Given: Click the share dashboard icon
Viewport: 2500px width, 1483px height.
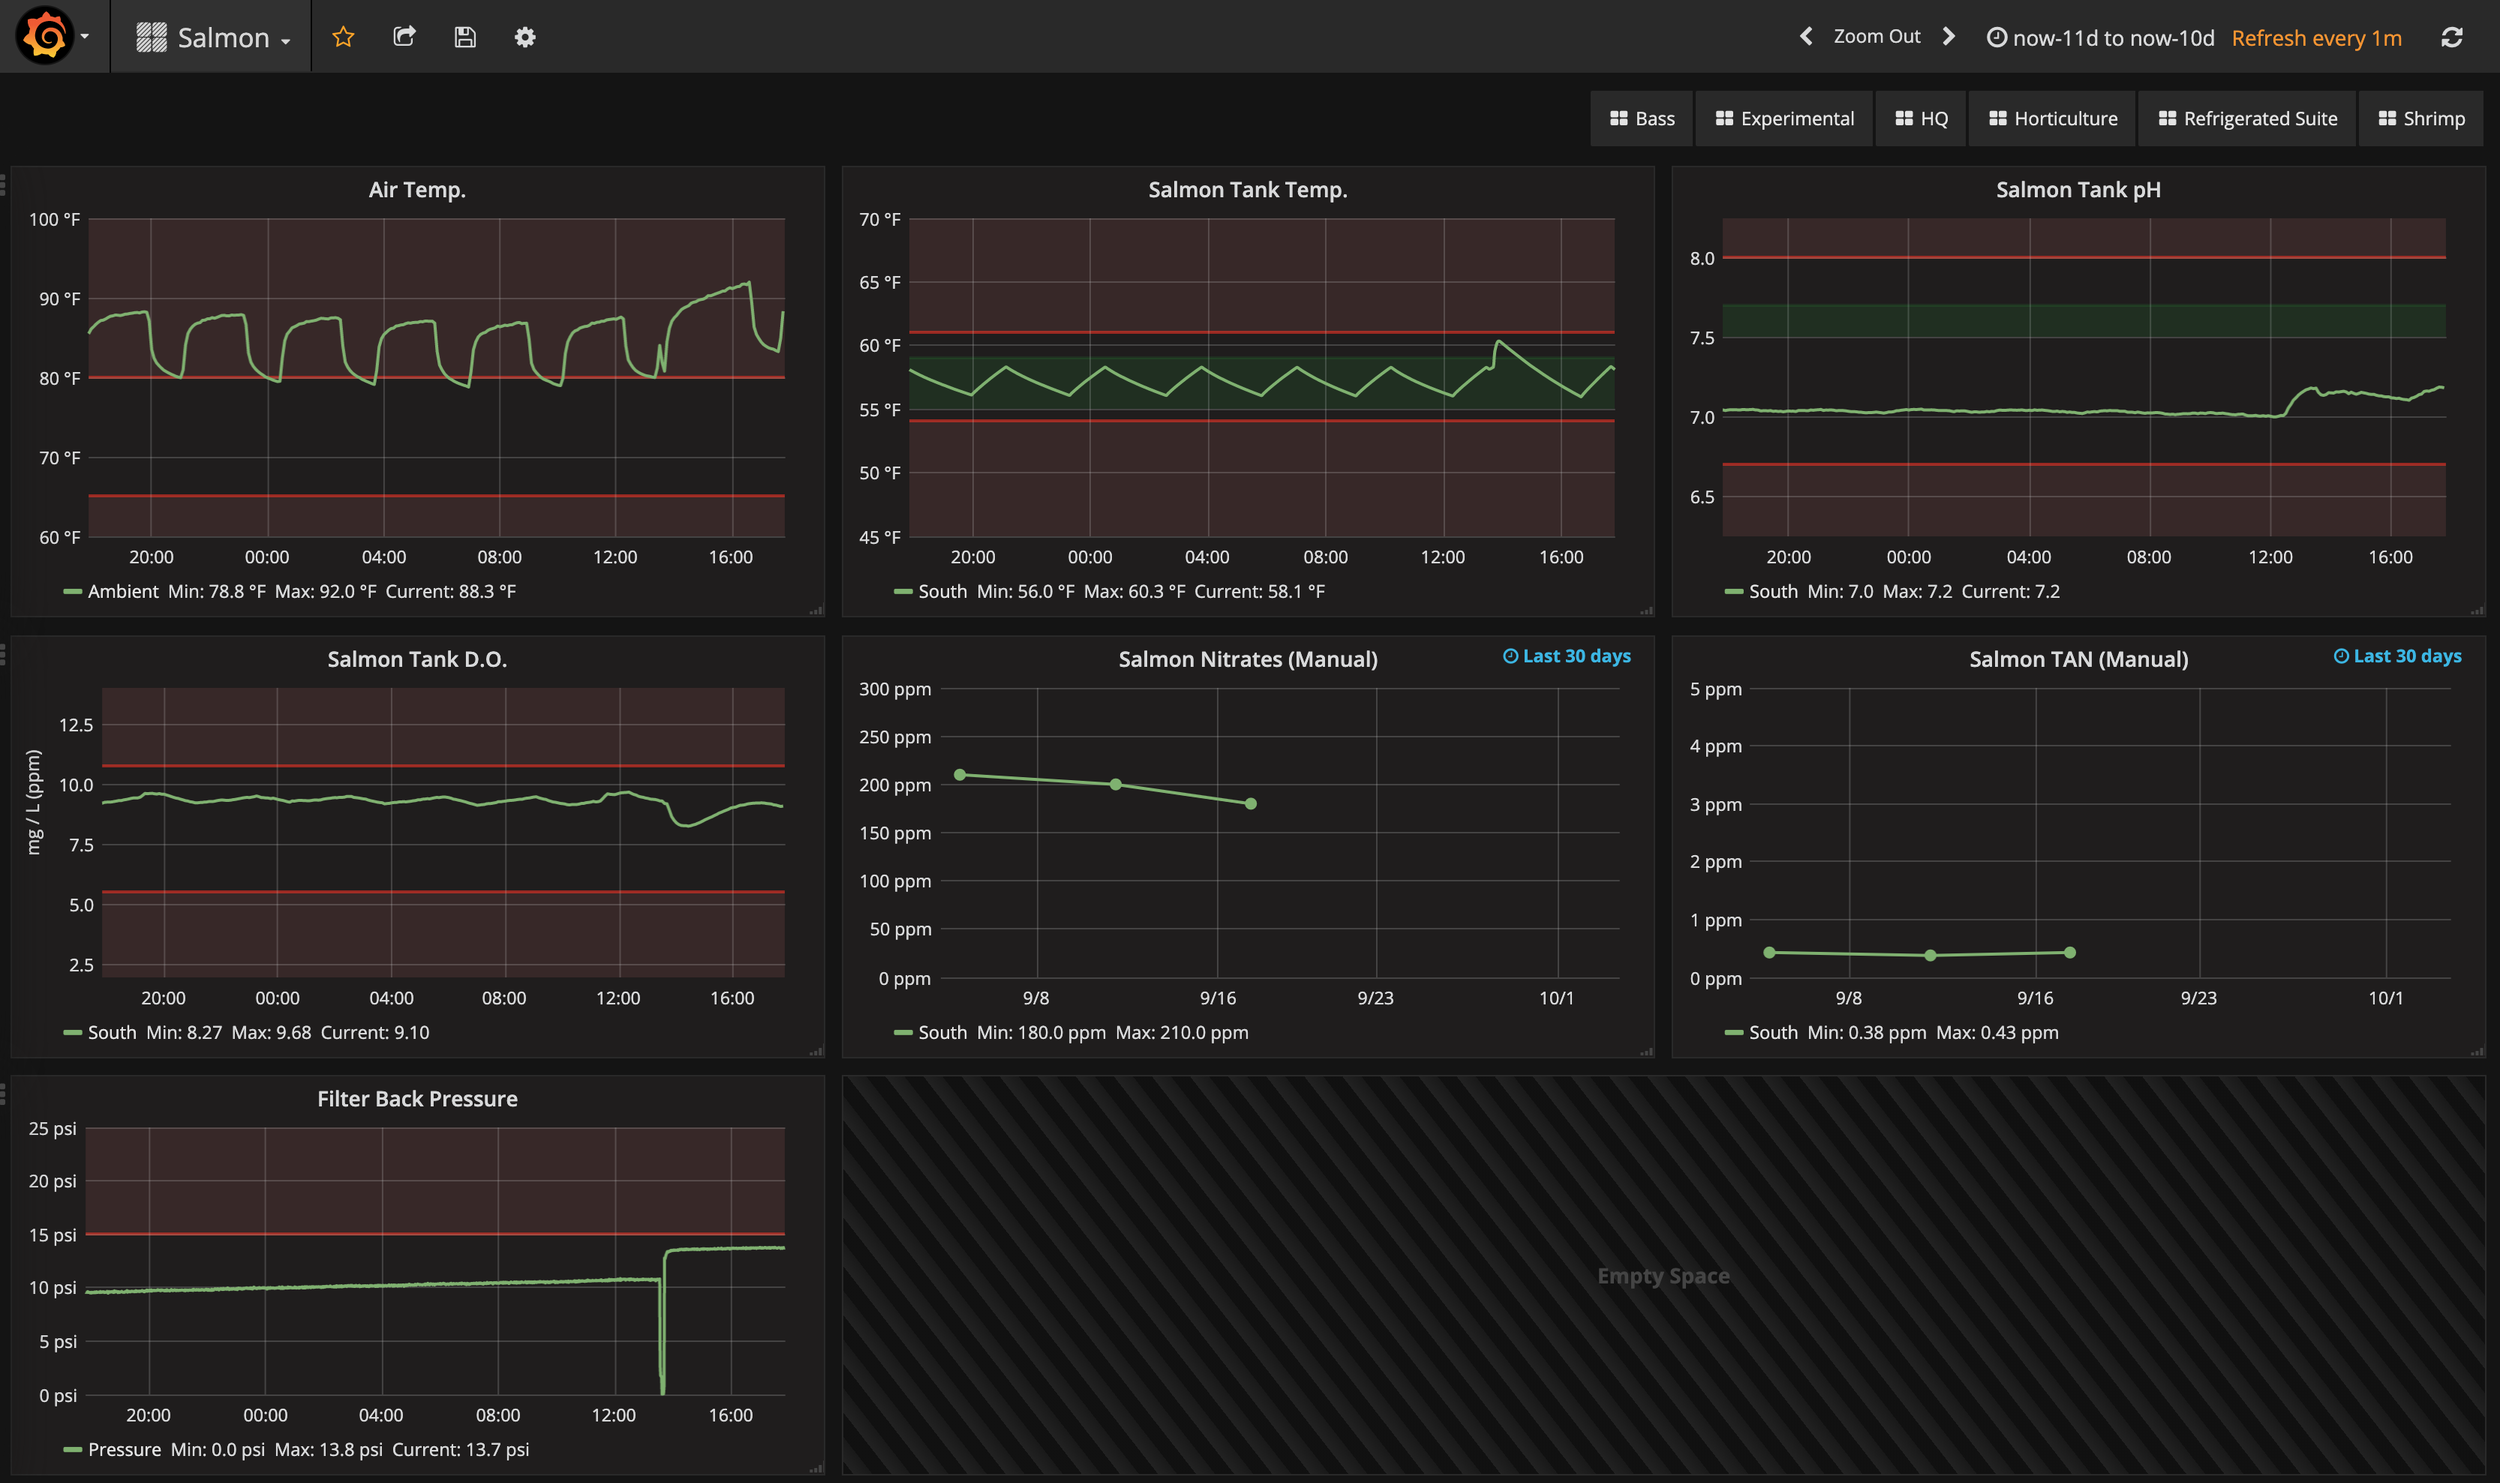Looking at the screenshot, I should pyautogui.click(x=404, y=37).
